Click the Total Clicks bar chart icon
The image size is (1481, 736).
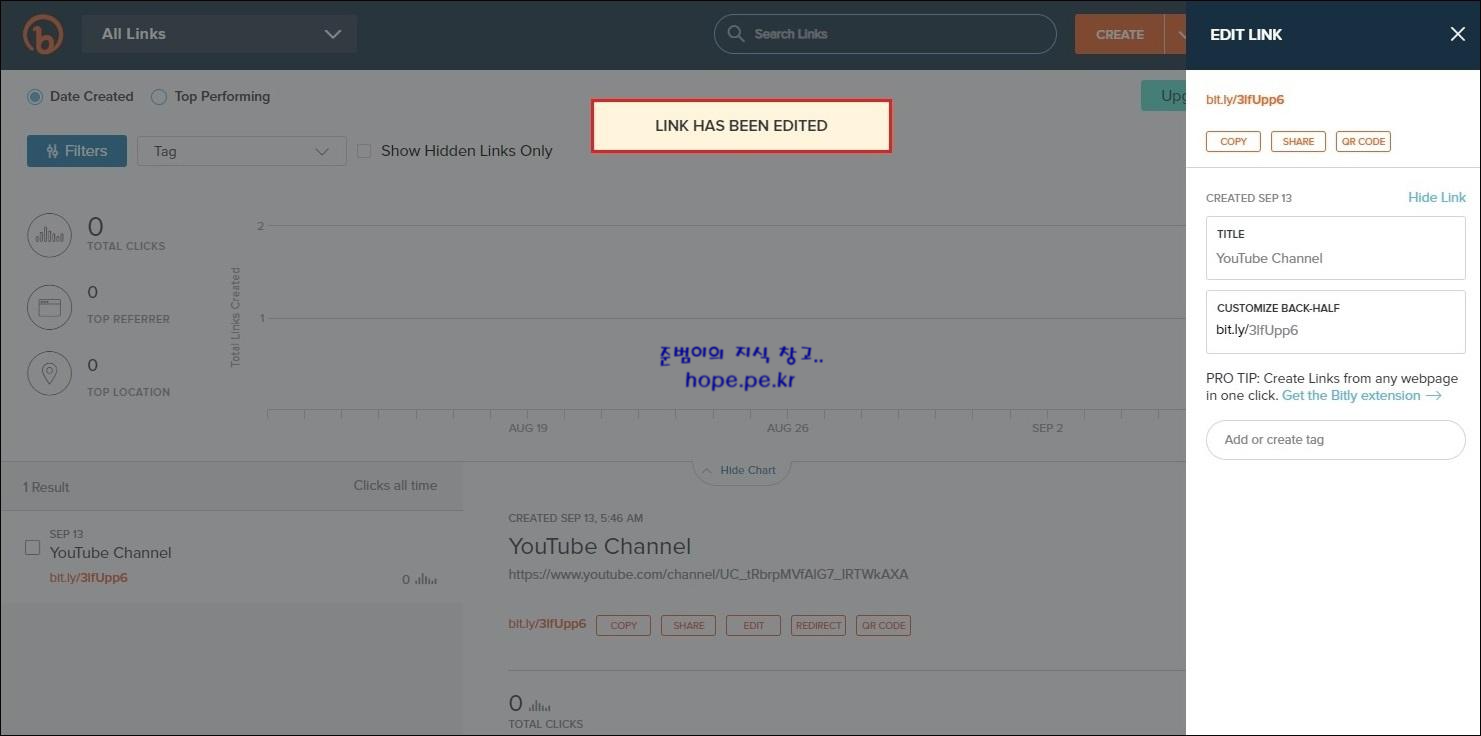[49, 235]
